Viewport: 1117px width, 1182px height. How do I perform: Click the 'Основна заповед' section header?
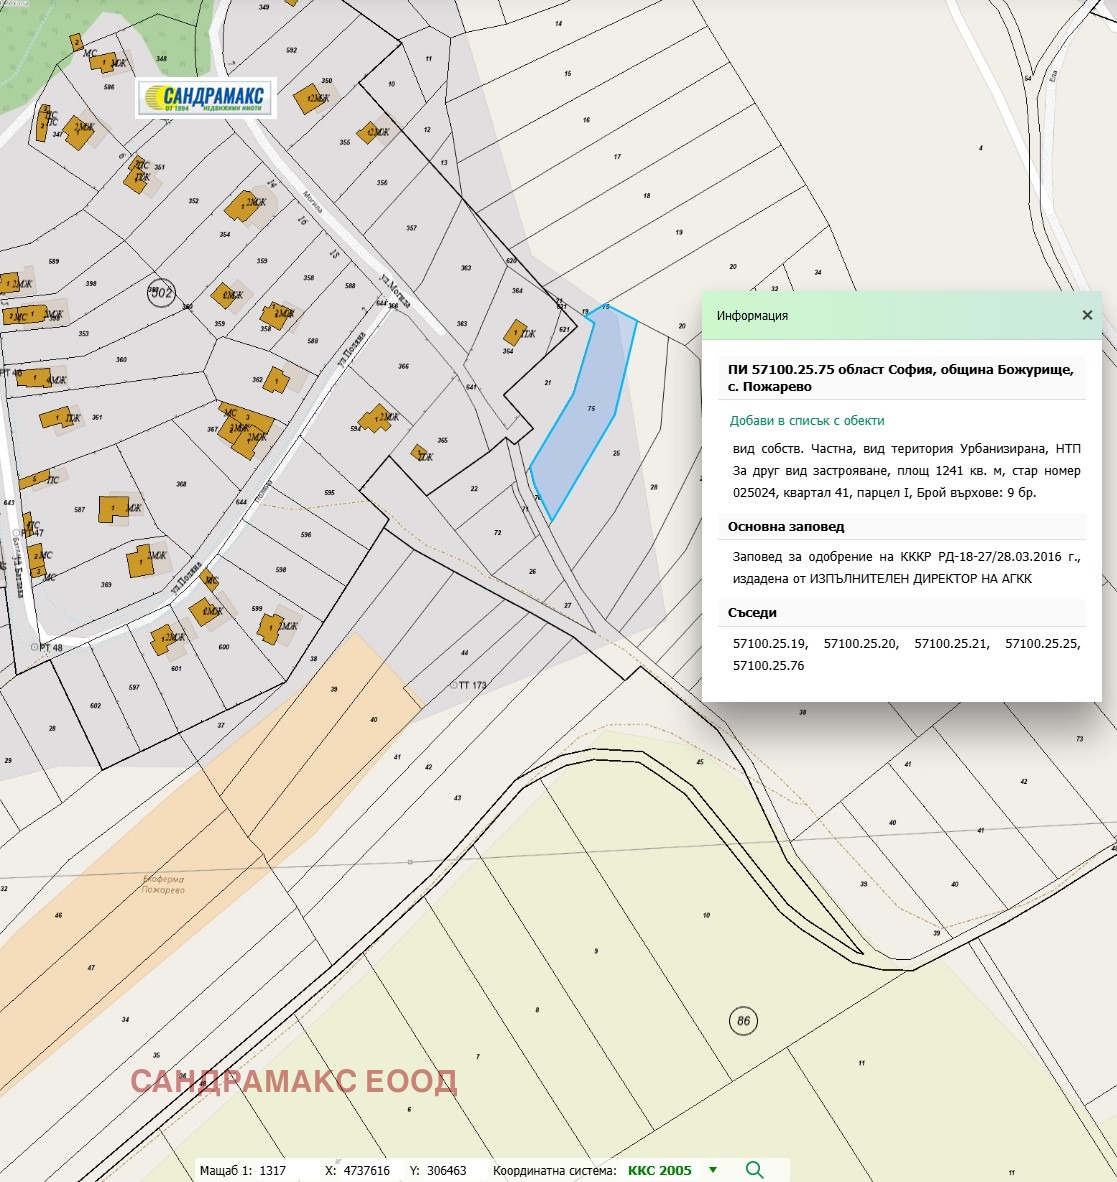point(786,527)
